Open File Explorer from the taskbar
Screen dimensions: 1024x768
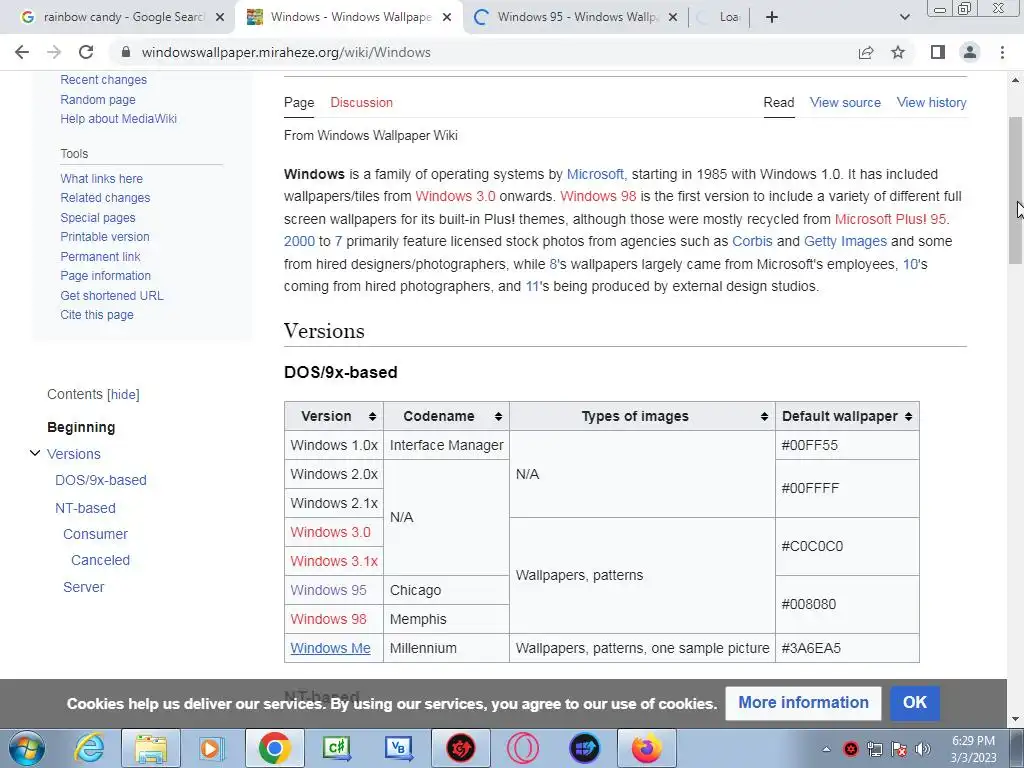pyautogui.click(x=151, y=748)
